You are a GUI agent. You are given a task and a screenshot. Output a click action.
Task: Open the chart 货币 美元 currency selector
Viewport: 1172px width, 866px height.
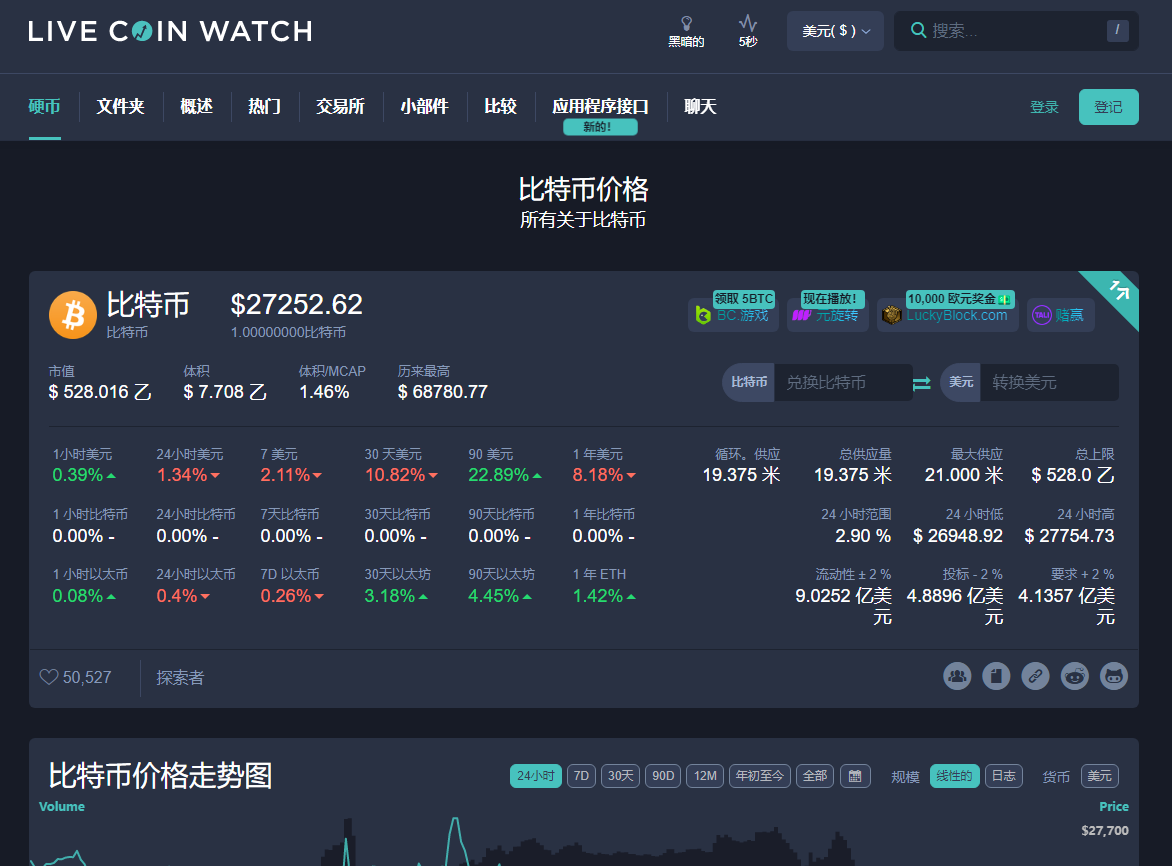pyautogui.click(x=1099, y=776)
